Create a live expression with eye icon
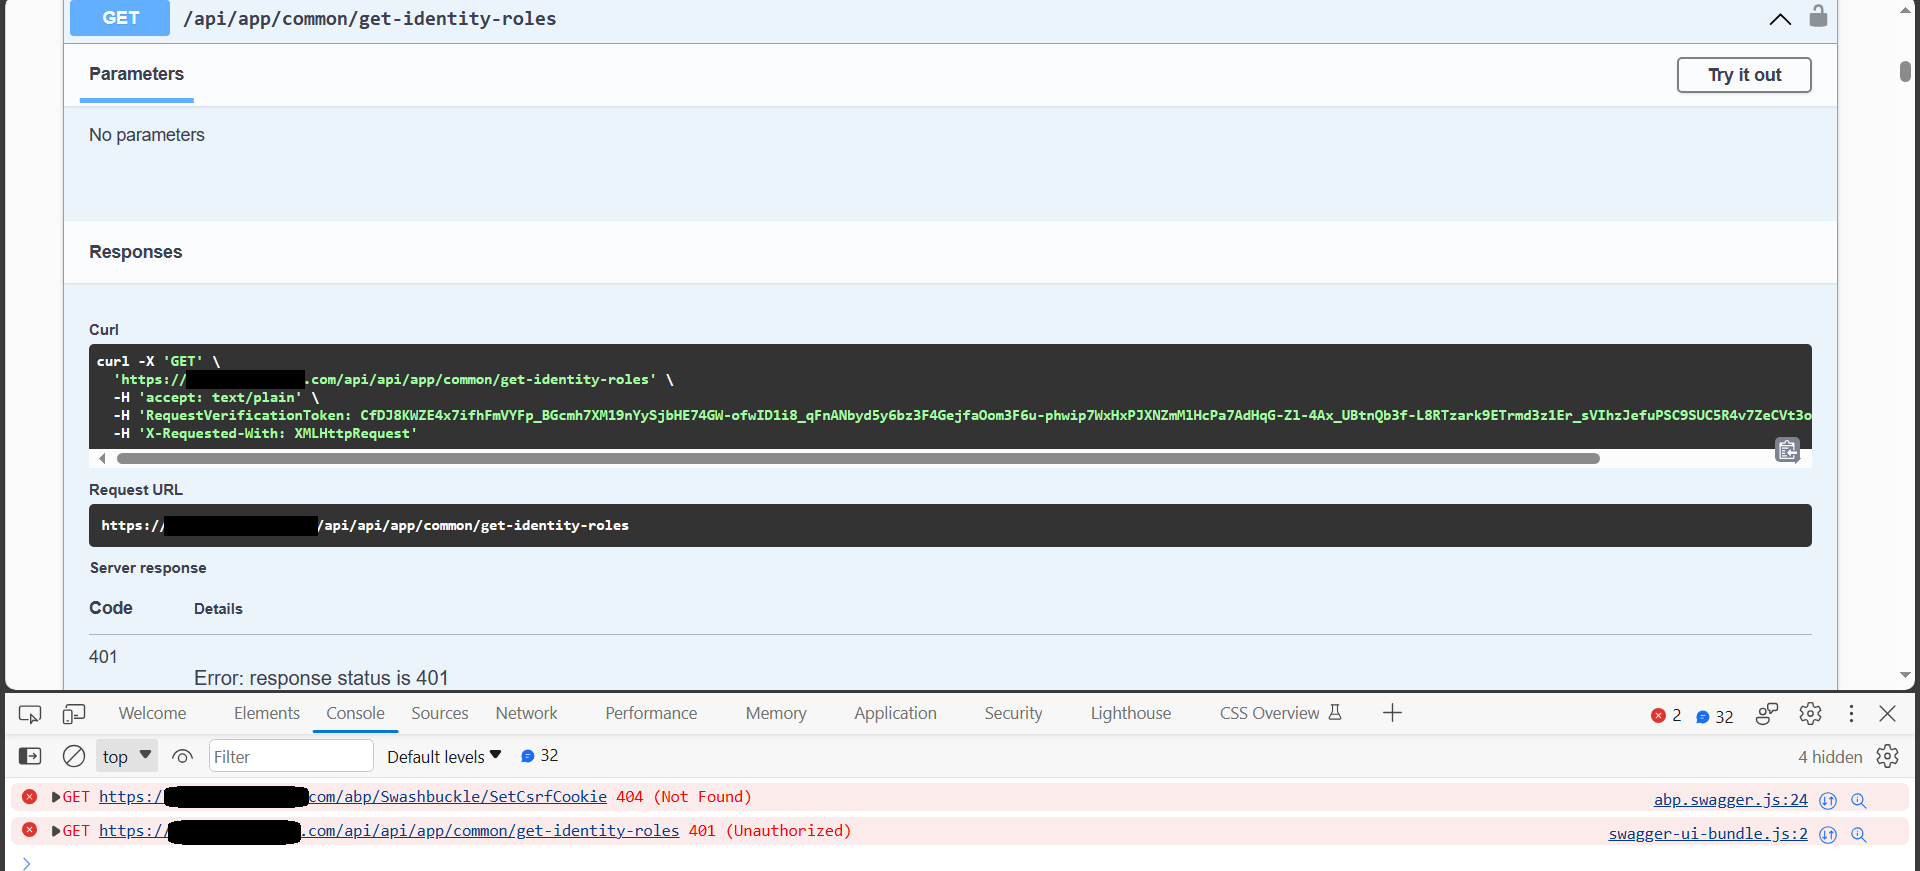 point(182,757)
